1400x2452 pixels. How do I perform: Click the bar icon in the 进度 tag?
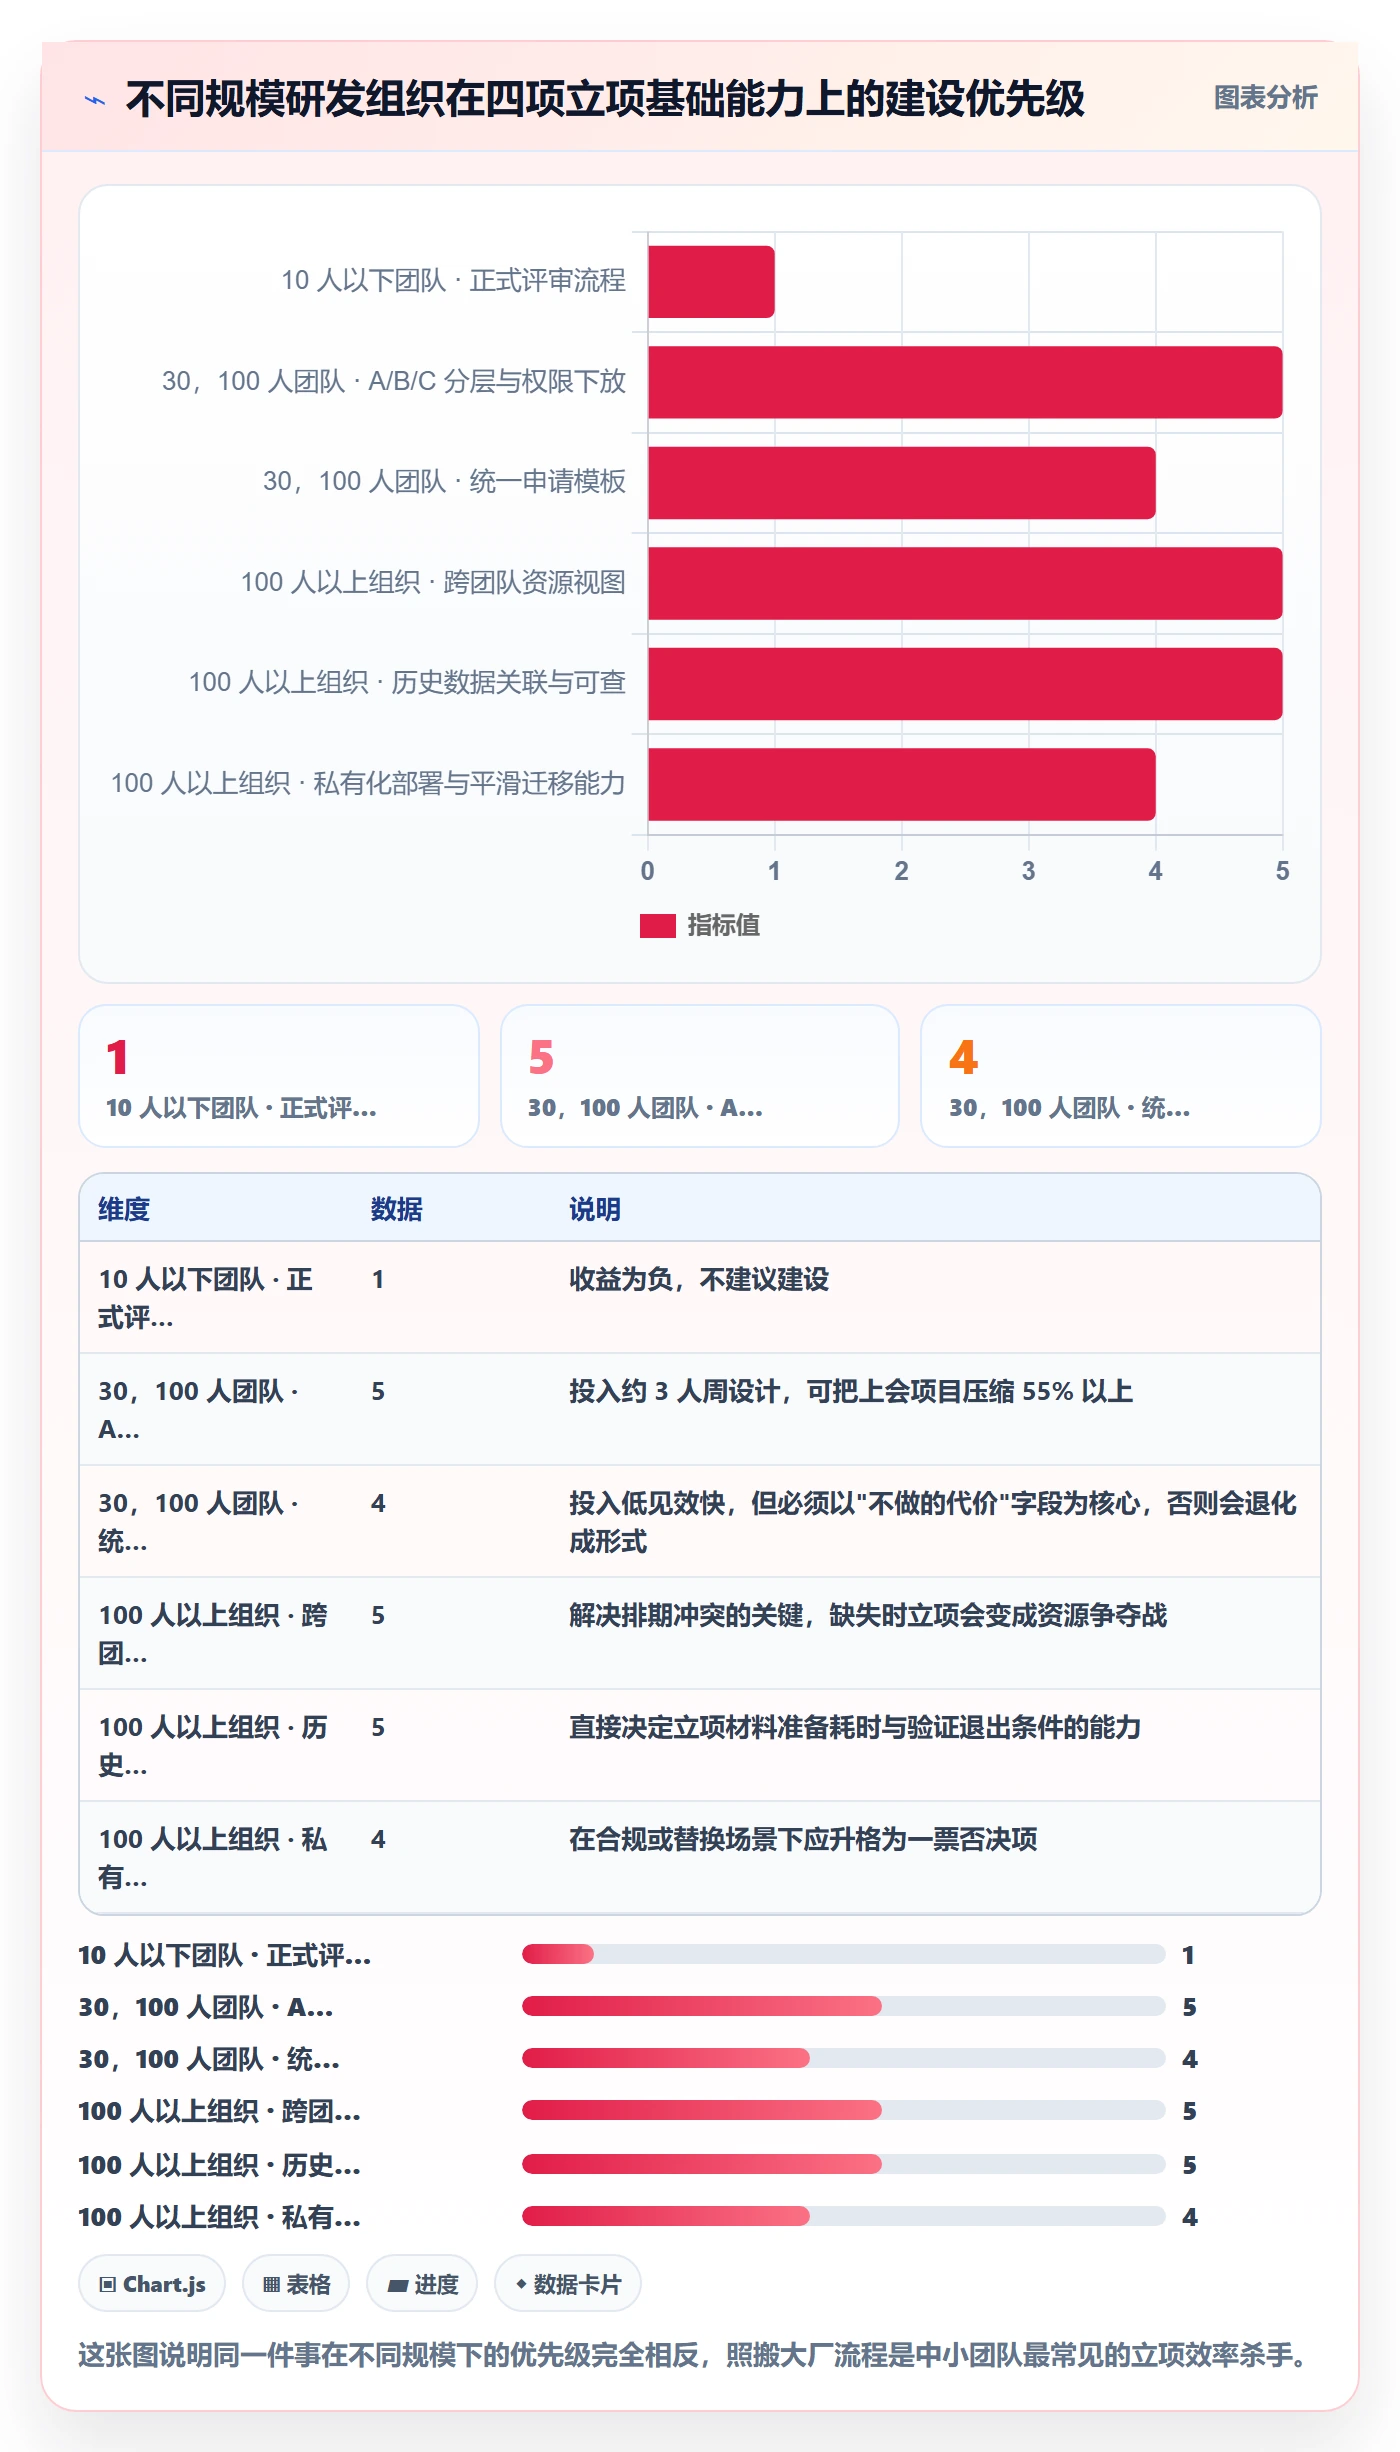[x=398, y=2285]
